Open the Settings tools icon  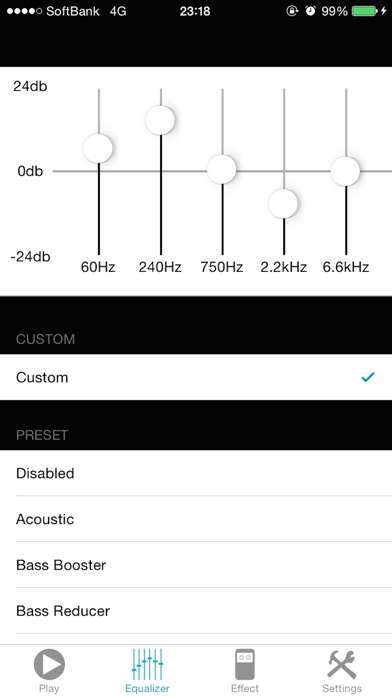click(341, 664)
